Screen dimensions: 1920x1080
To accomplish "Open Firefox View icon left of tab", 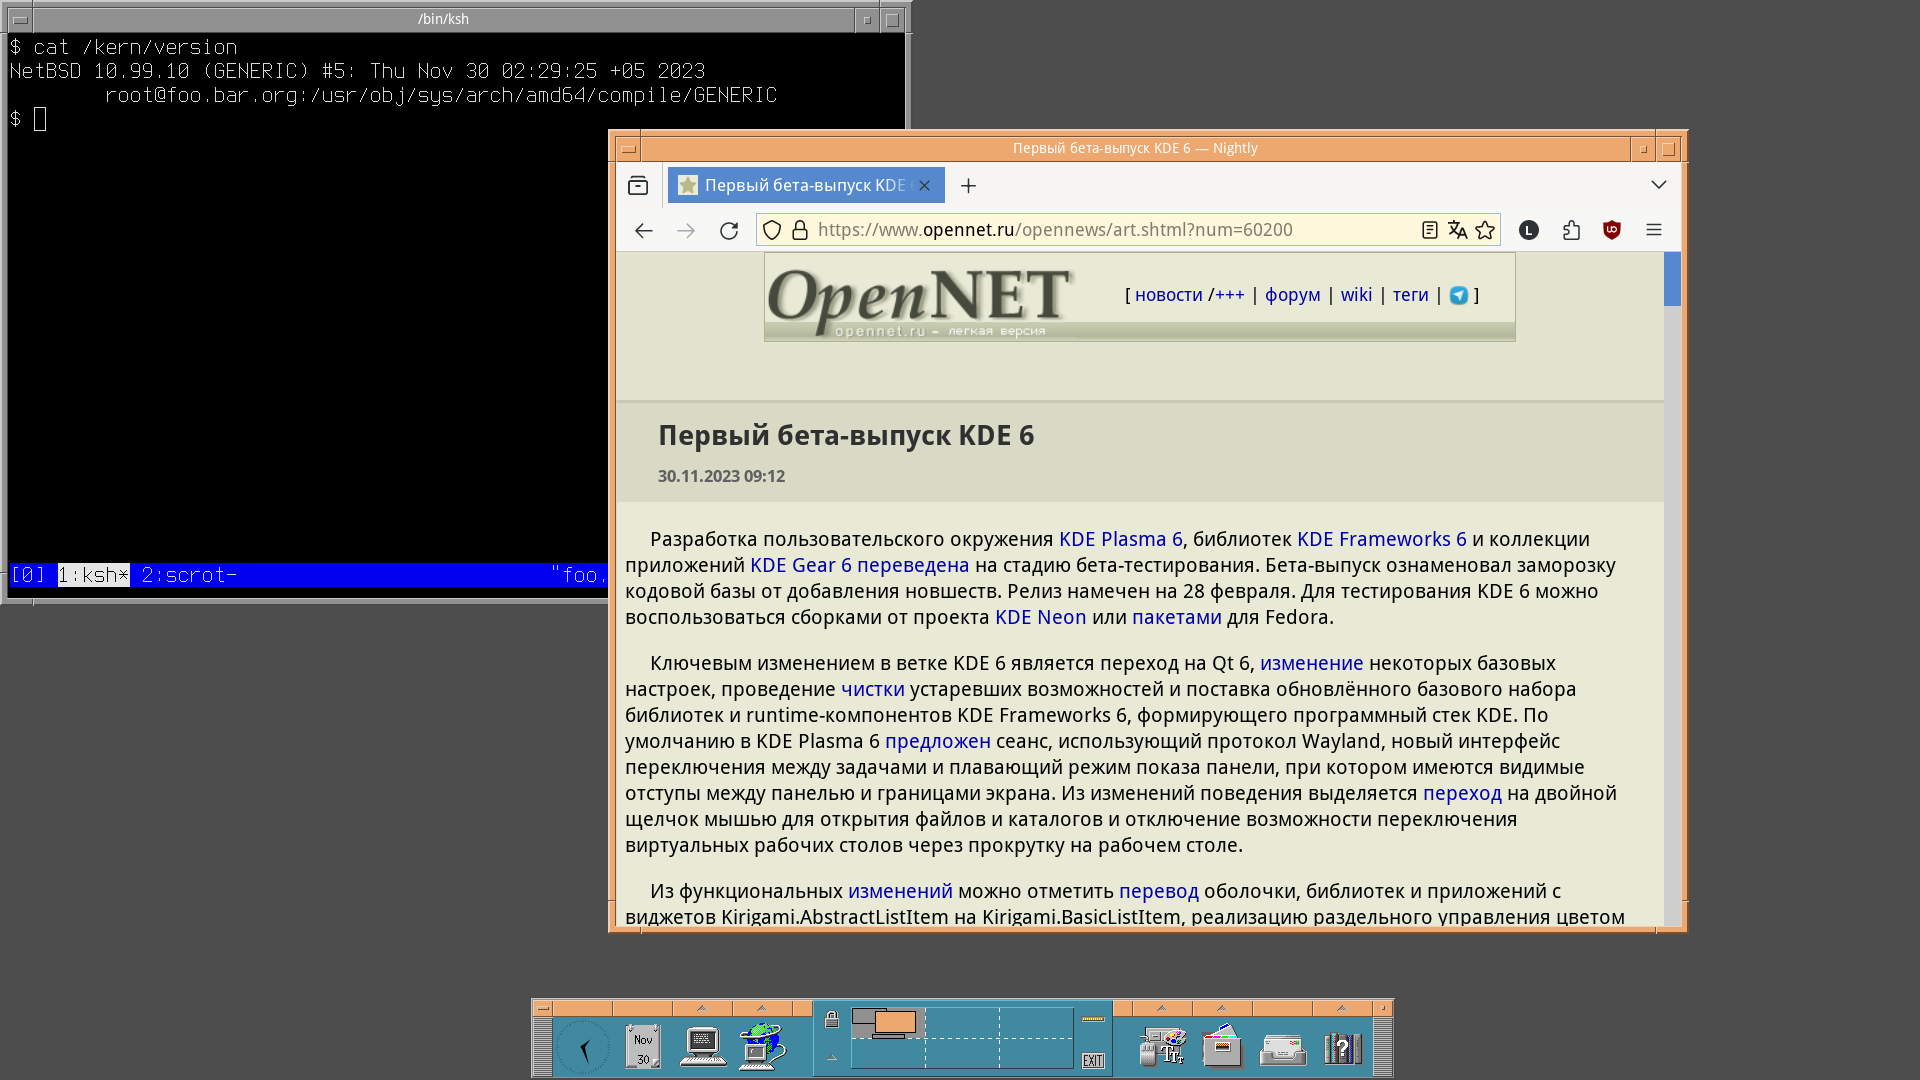I will coord(638,186).
